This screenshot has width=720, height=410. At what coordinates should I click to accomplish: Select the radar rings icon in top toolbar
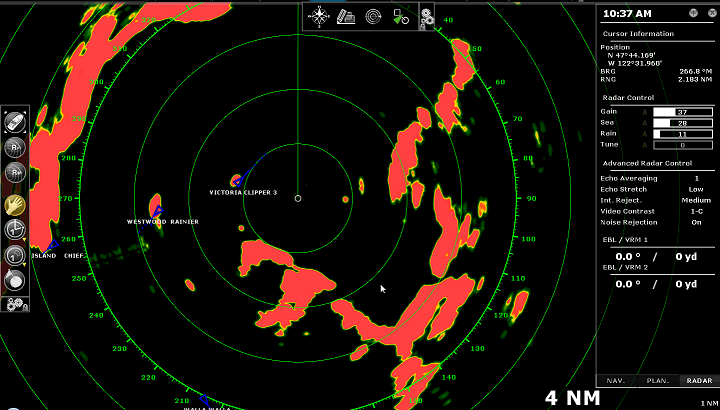point(373,15)
